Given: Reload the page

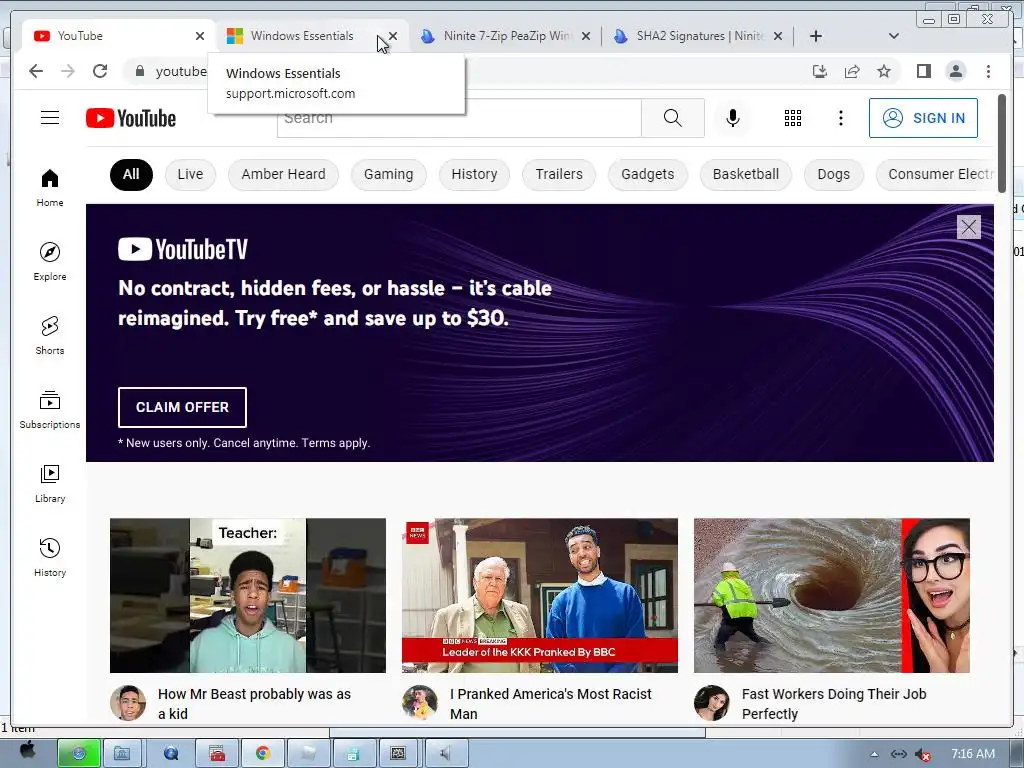Looking at the screenshot, I should (100, 71).
